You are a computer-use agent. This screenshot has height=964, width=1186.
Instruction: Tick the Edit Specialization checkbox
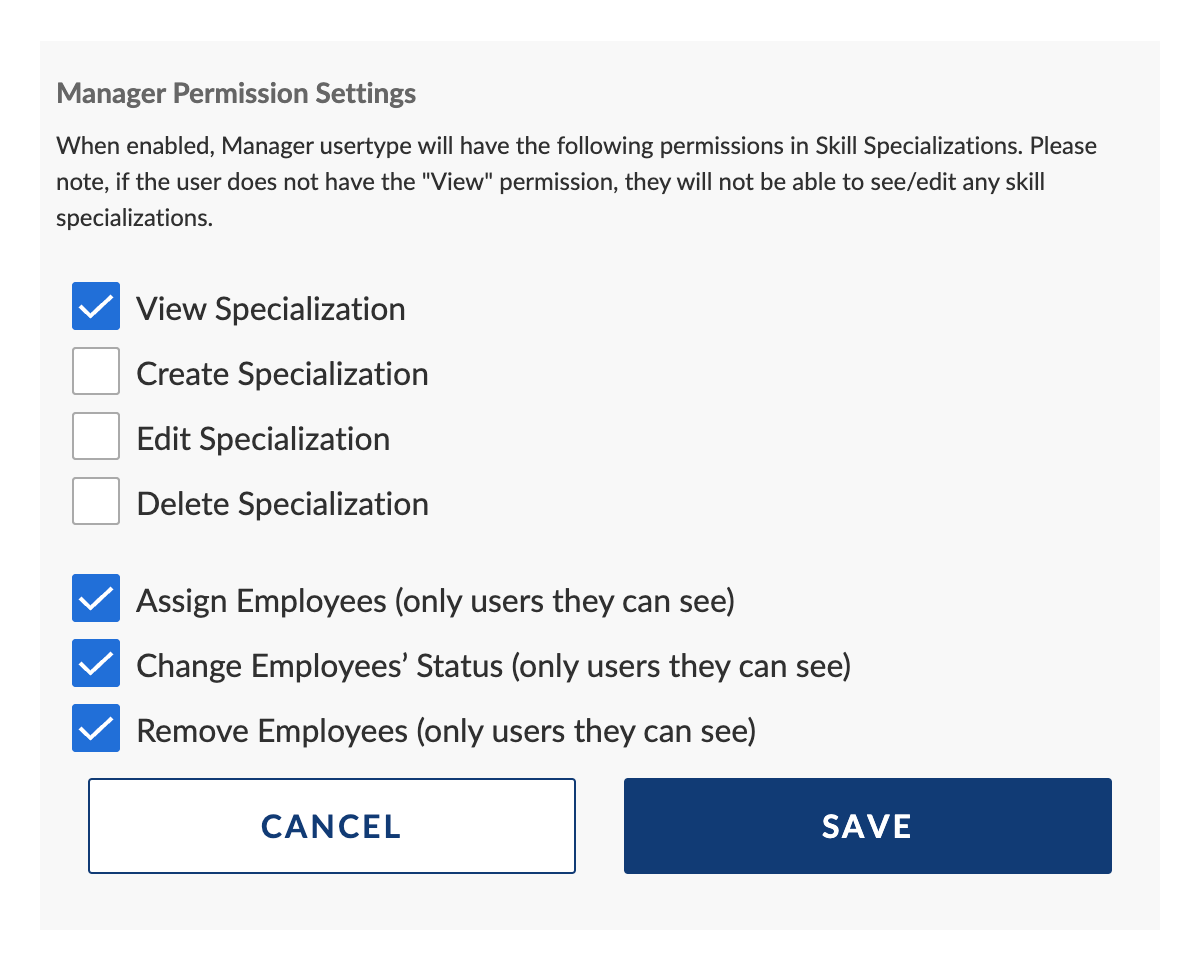(x=96, y=437)
